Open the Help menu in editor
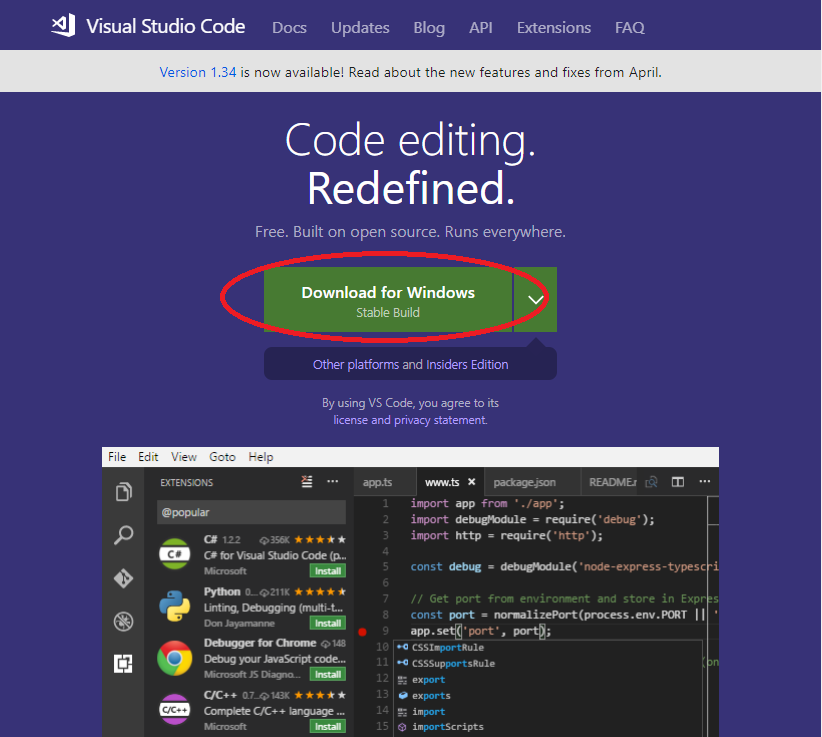The image size is (822, 737). [261, 457]
